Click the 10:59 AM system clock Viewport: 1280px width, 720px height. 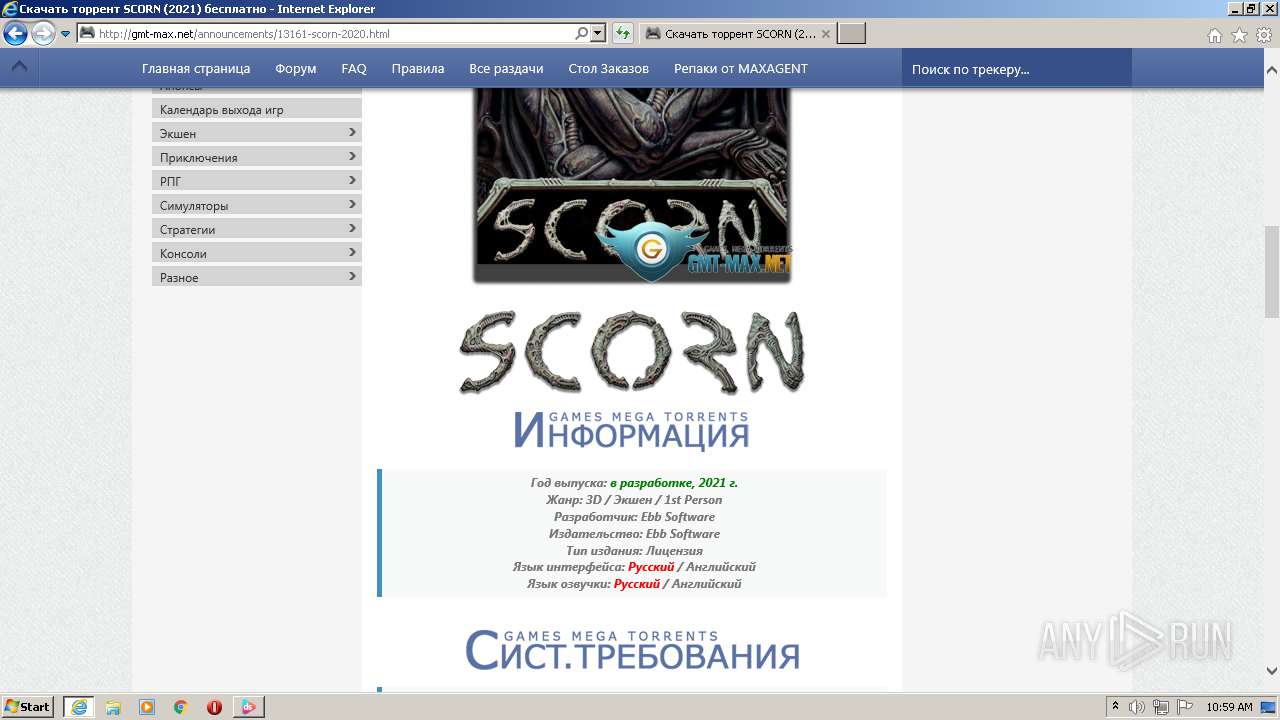click(1230, 707)
